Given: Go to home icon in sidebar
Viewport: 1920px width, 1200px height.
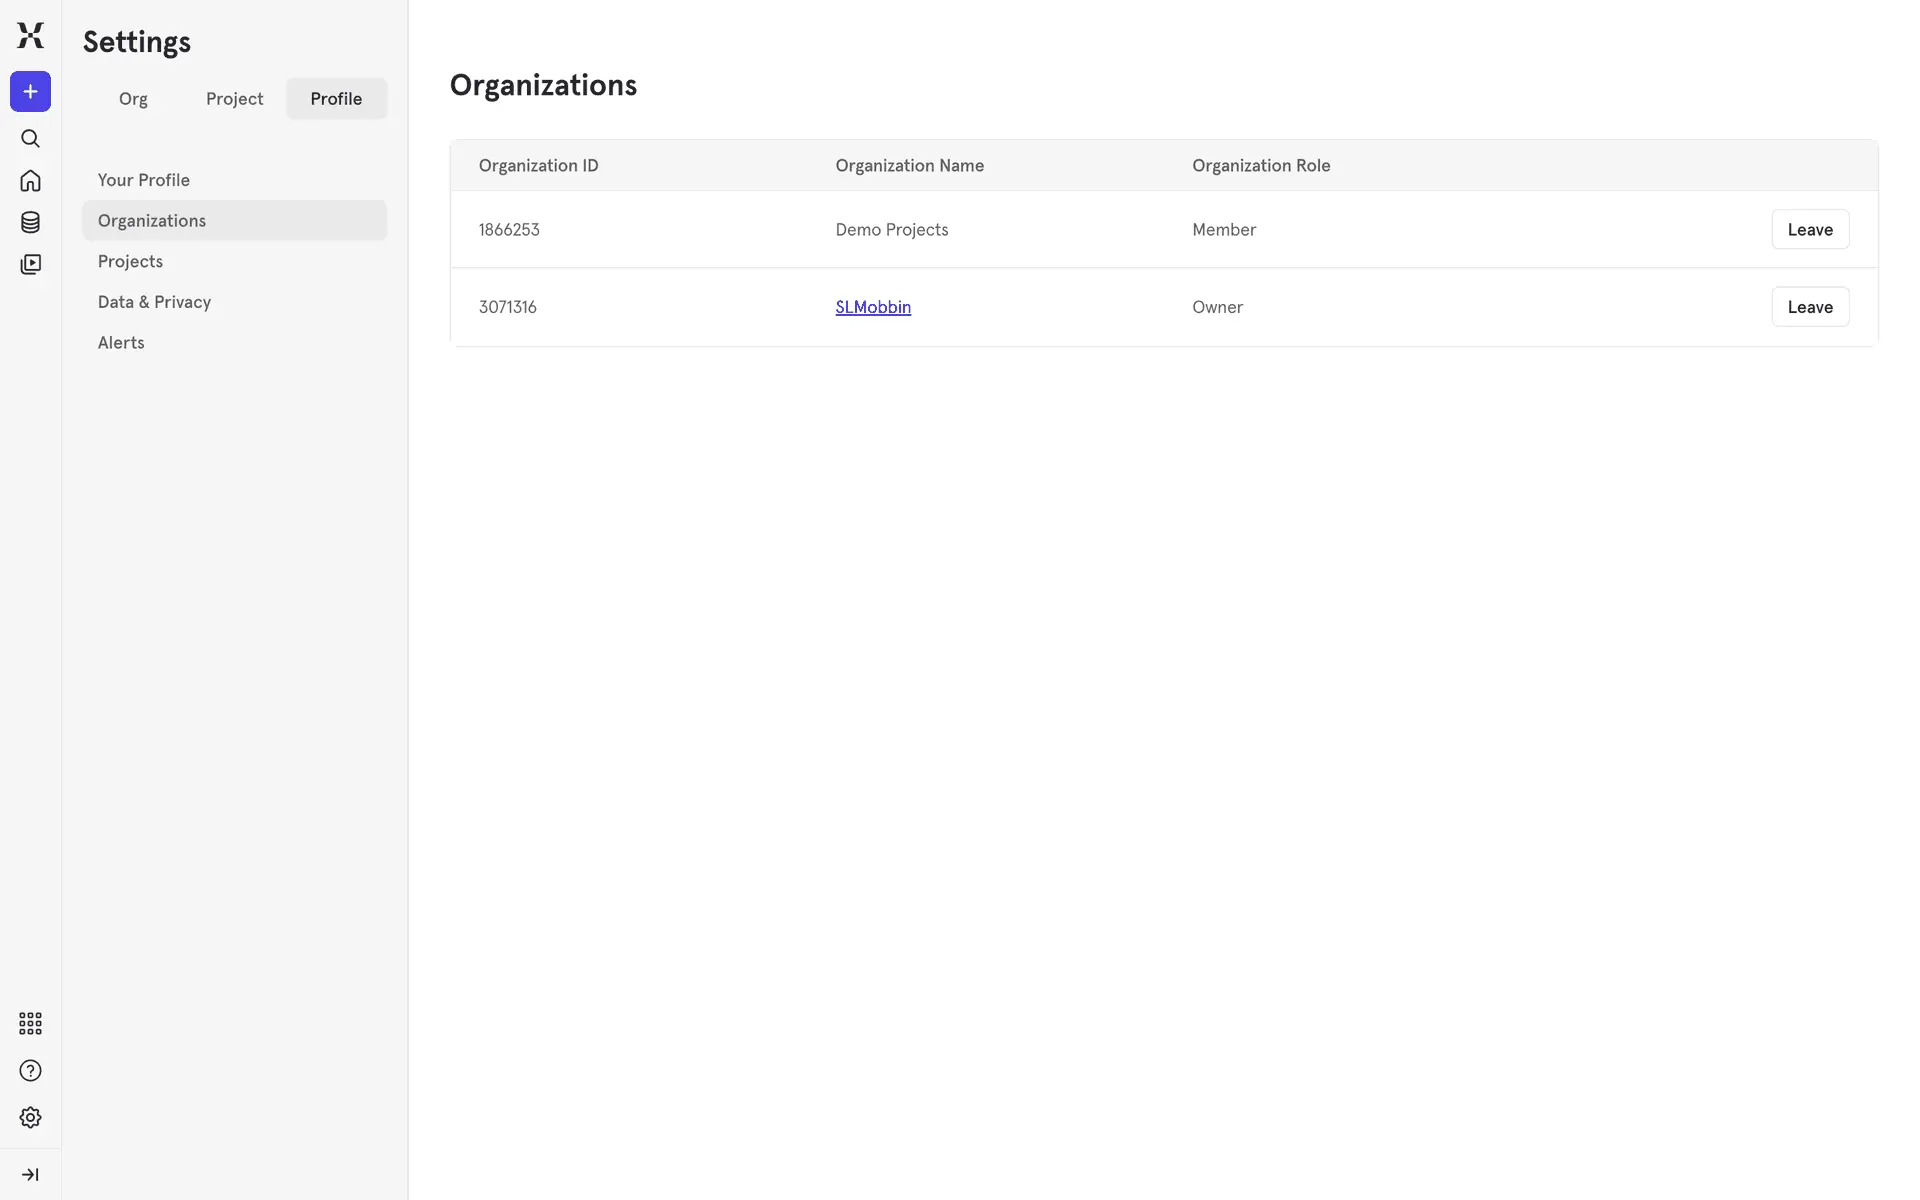Looking at the screenshot, I should pos(30,181).
